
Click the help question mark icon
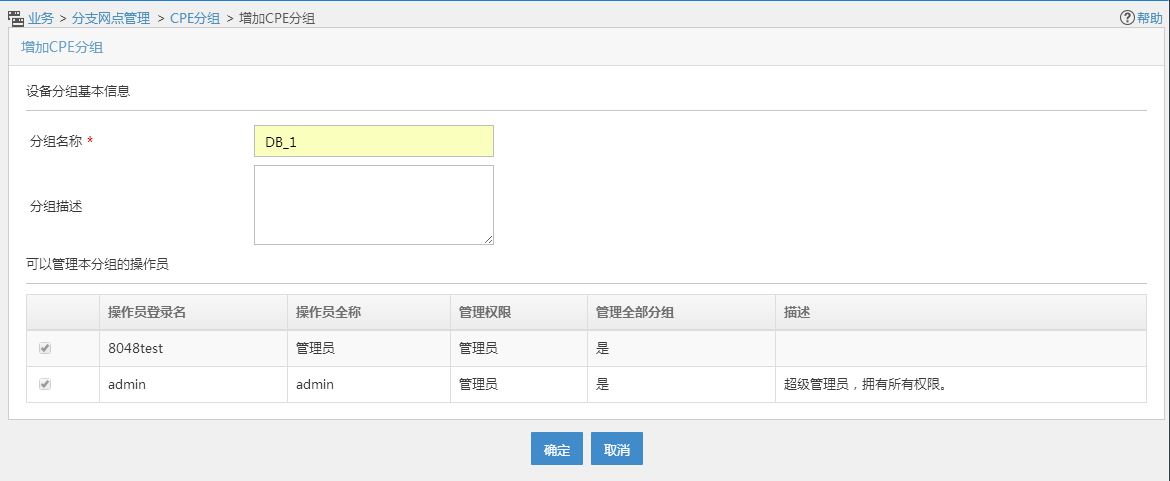pyautogui.click(x=1127, y=18)
